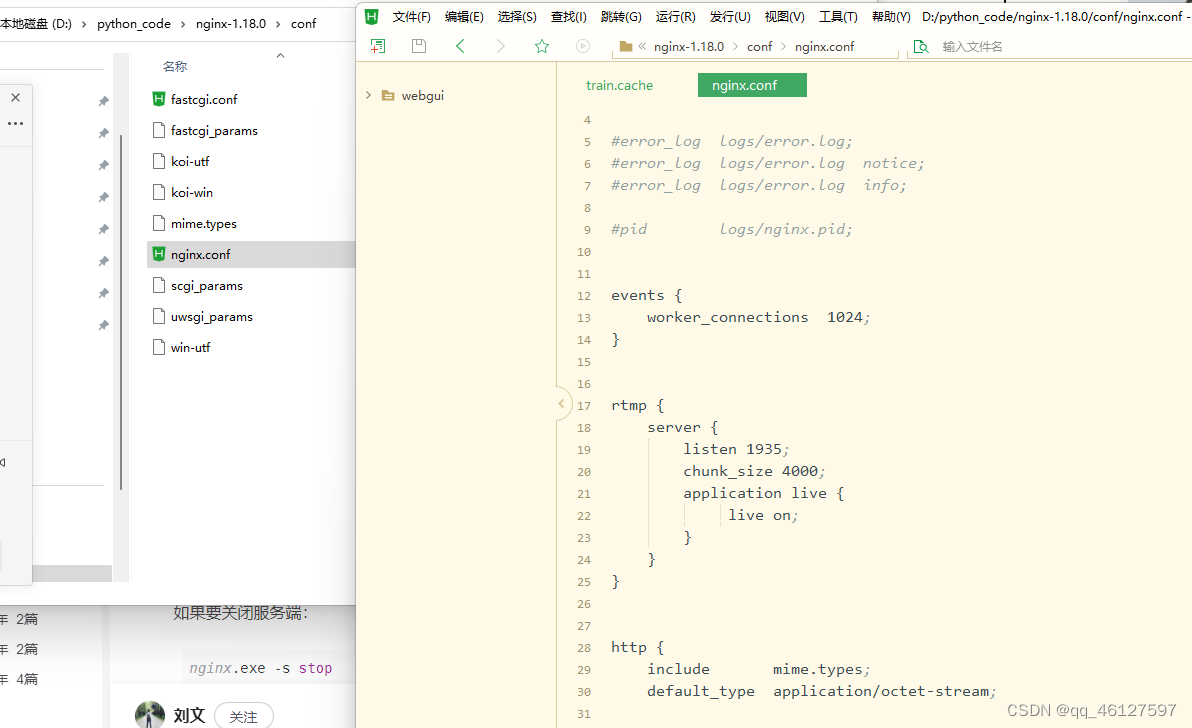Open the 视图(V) menu
The image size is (1192, 728).
tap(785, 17)
